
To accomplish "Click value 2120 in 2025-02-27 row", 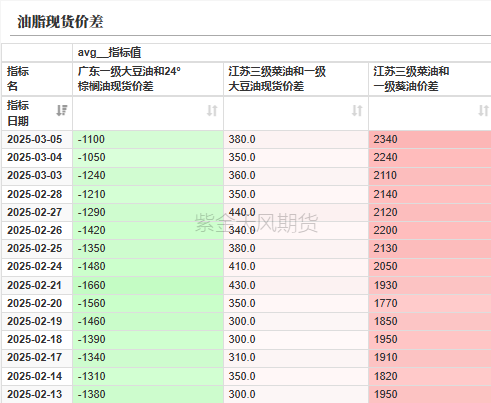I will click(385, 212).
